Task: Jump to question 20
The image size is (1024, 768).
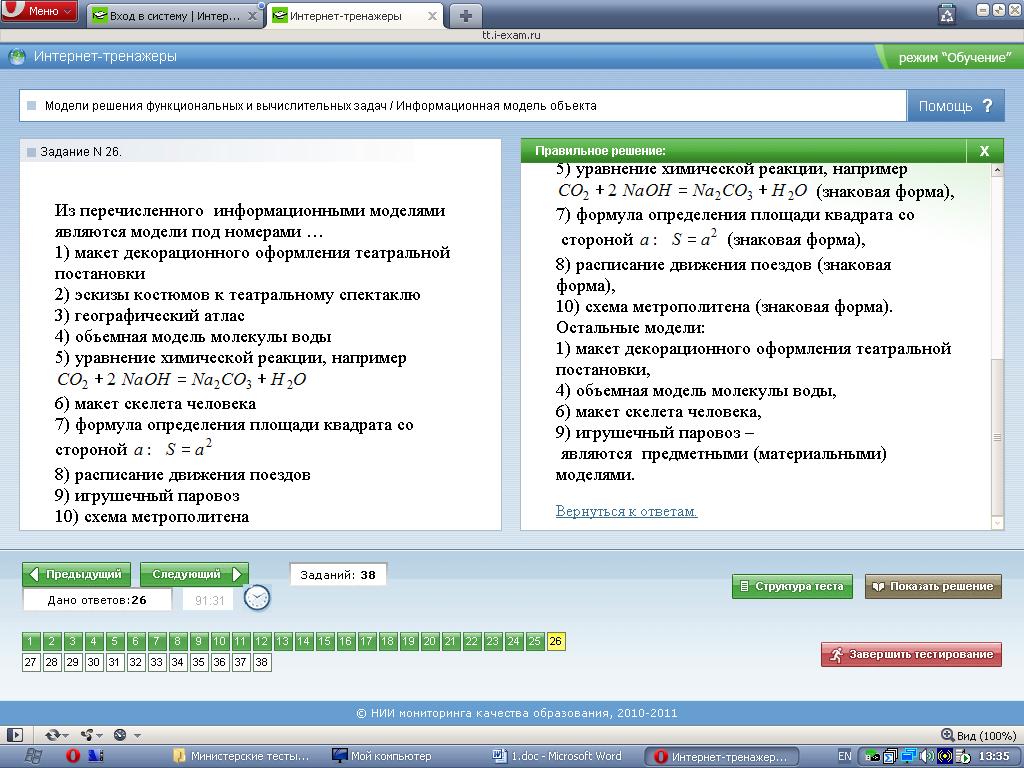Action: [429, 641]
